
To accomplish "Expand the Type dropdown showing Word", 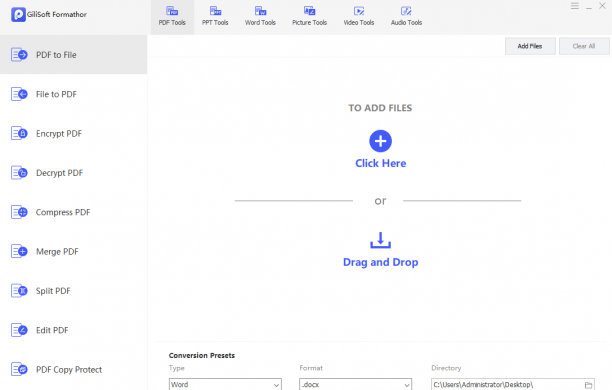I will pyautogui.click(x=225, y=385).
